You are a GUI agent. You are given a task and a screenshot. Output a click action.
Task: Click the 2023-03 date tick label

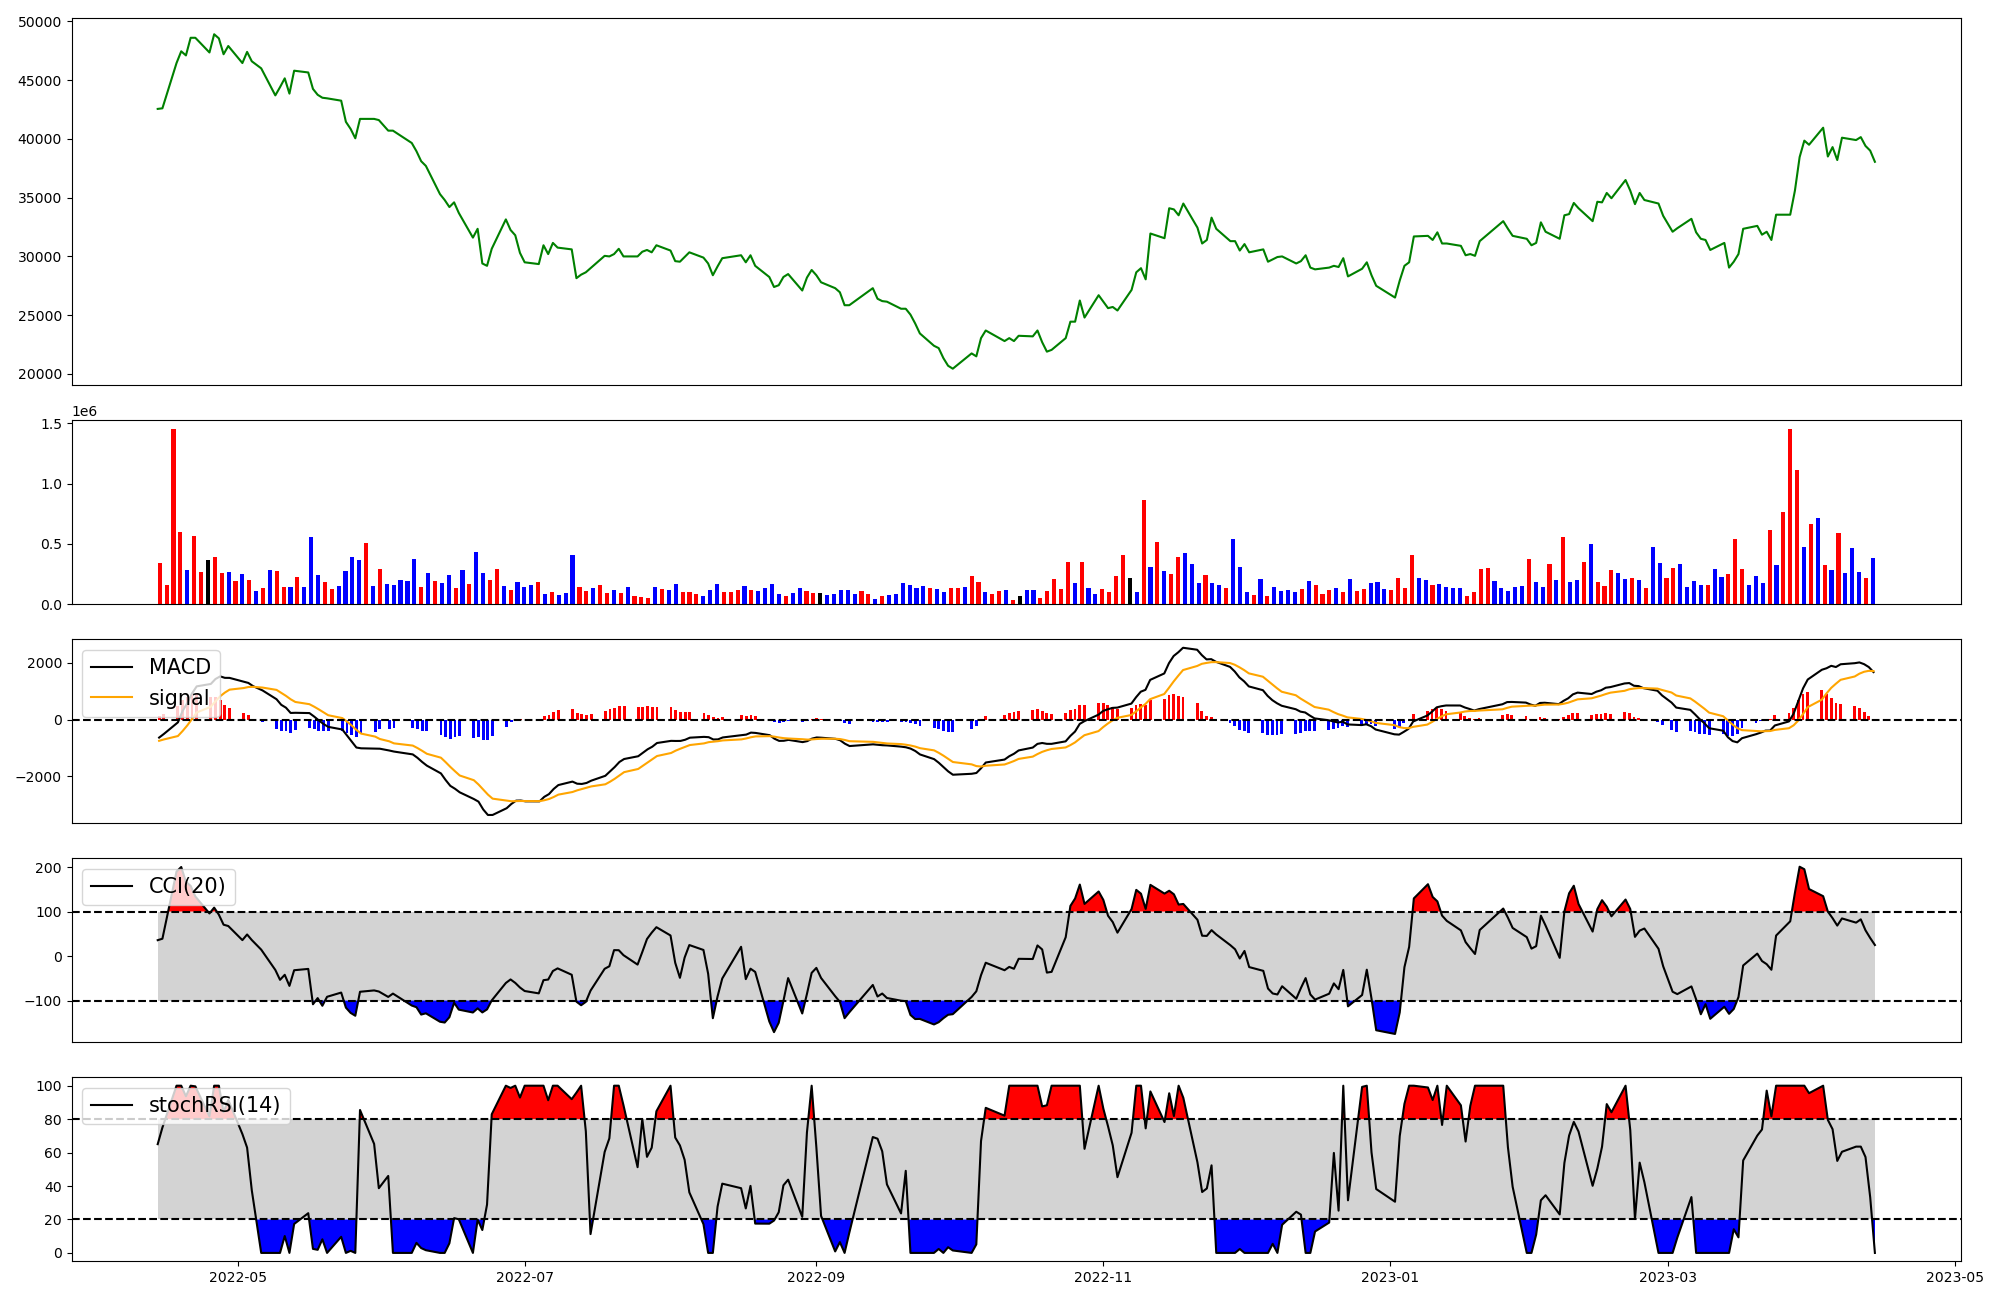[1668, 1277]
